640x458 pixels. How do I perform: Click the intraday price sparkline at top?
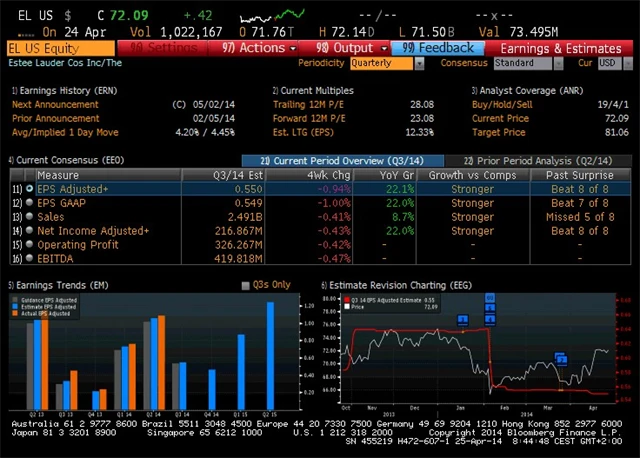(272, 16)
